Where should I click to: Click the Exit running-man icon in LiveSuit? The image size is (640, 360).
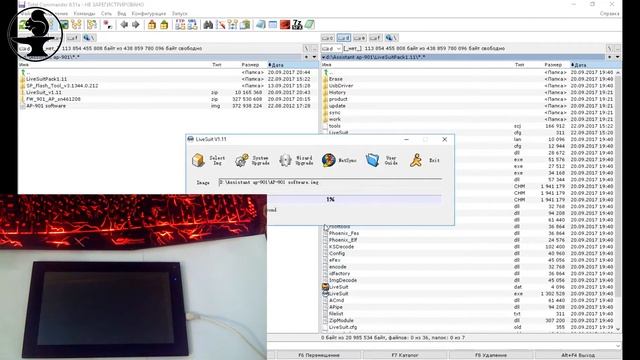click(416, 160)
